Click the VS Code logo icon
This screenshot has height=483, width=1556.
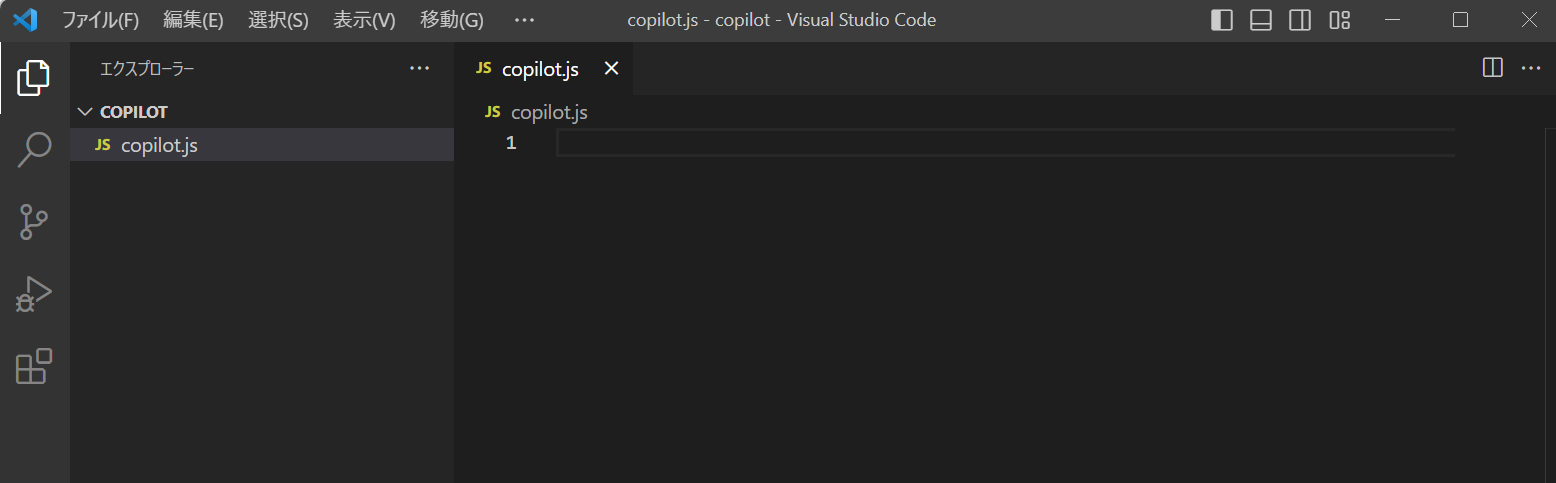pos(25,20)
